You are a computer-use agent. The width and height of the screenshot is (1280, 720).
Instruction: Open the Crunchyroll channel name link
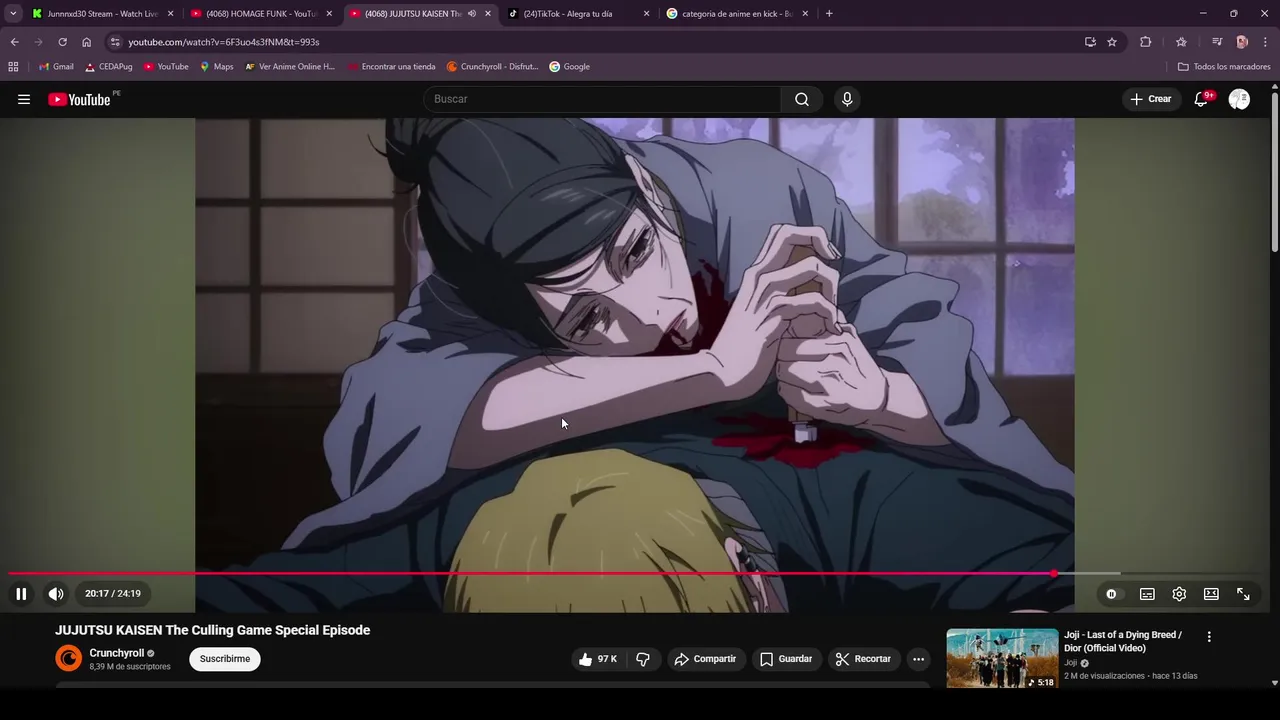117,653
